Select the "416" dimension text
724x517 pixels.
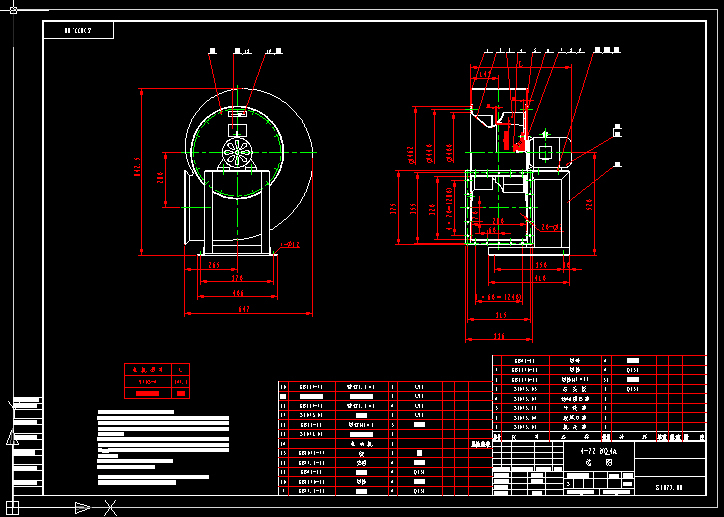click(x=540, y=278)
